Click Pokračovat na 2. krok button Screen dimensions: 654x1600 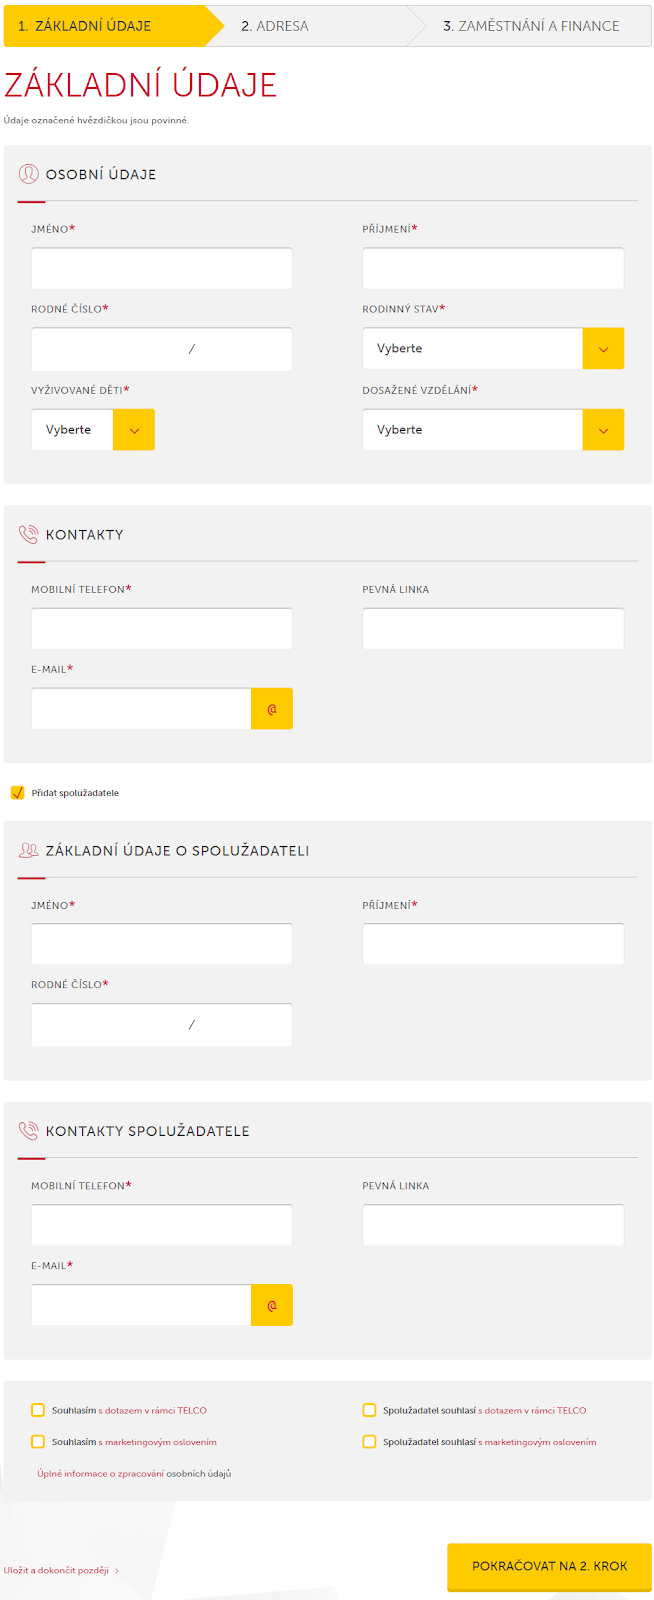549,1566
